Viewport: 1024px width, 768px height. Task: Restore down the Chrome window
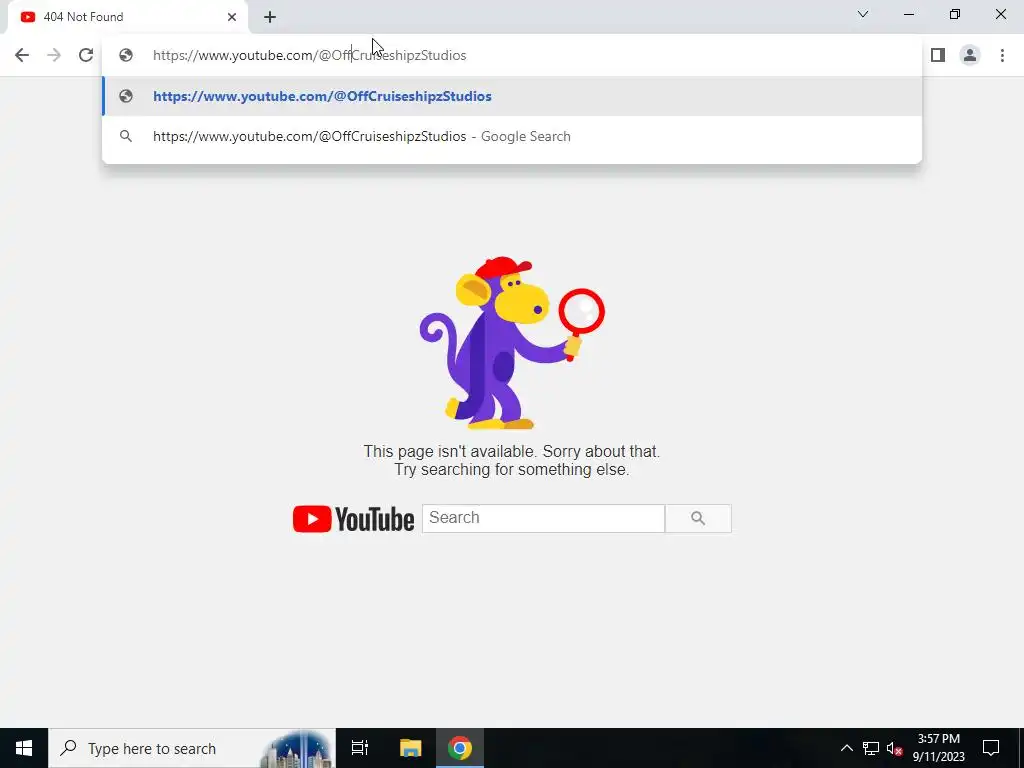tap(955, 14)
